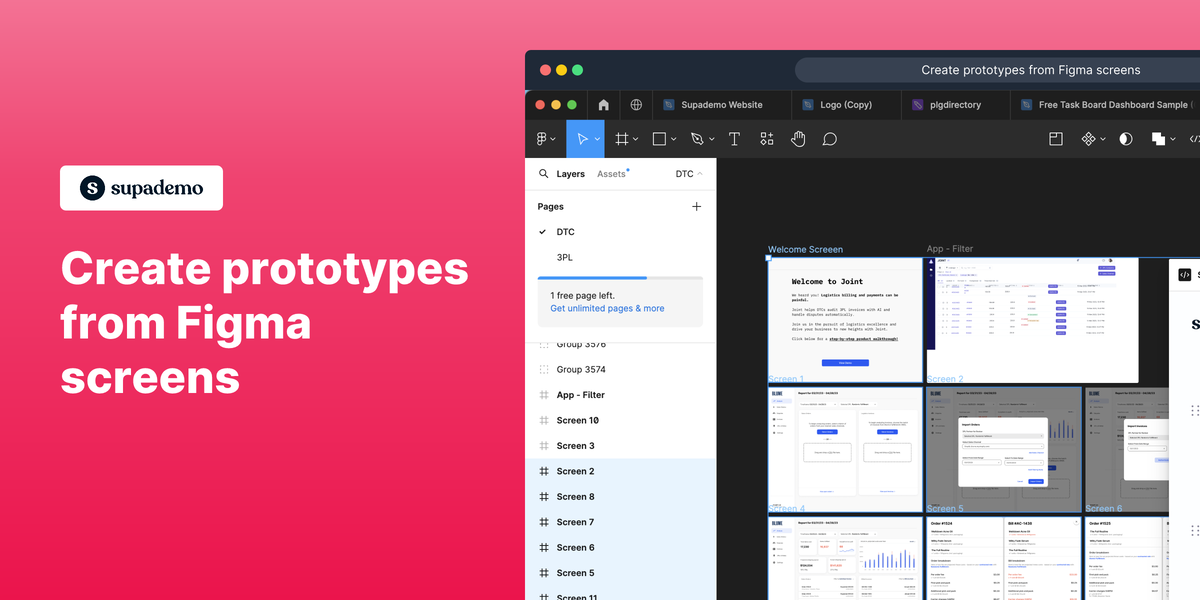The image size is (1200, 600).
Task: Select the Hand tool
Action: [x=798, y=138]
